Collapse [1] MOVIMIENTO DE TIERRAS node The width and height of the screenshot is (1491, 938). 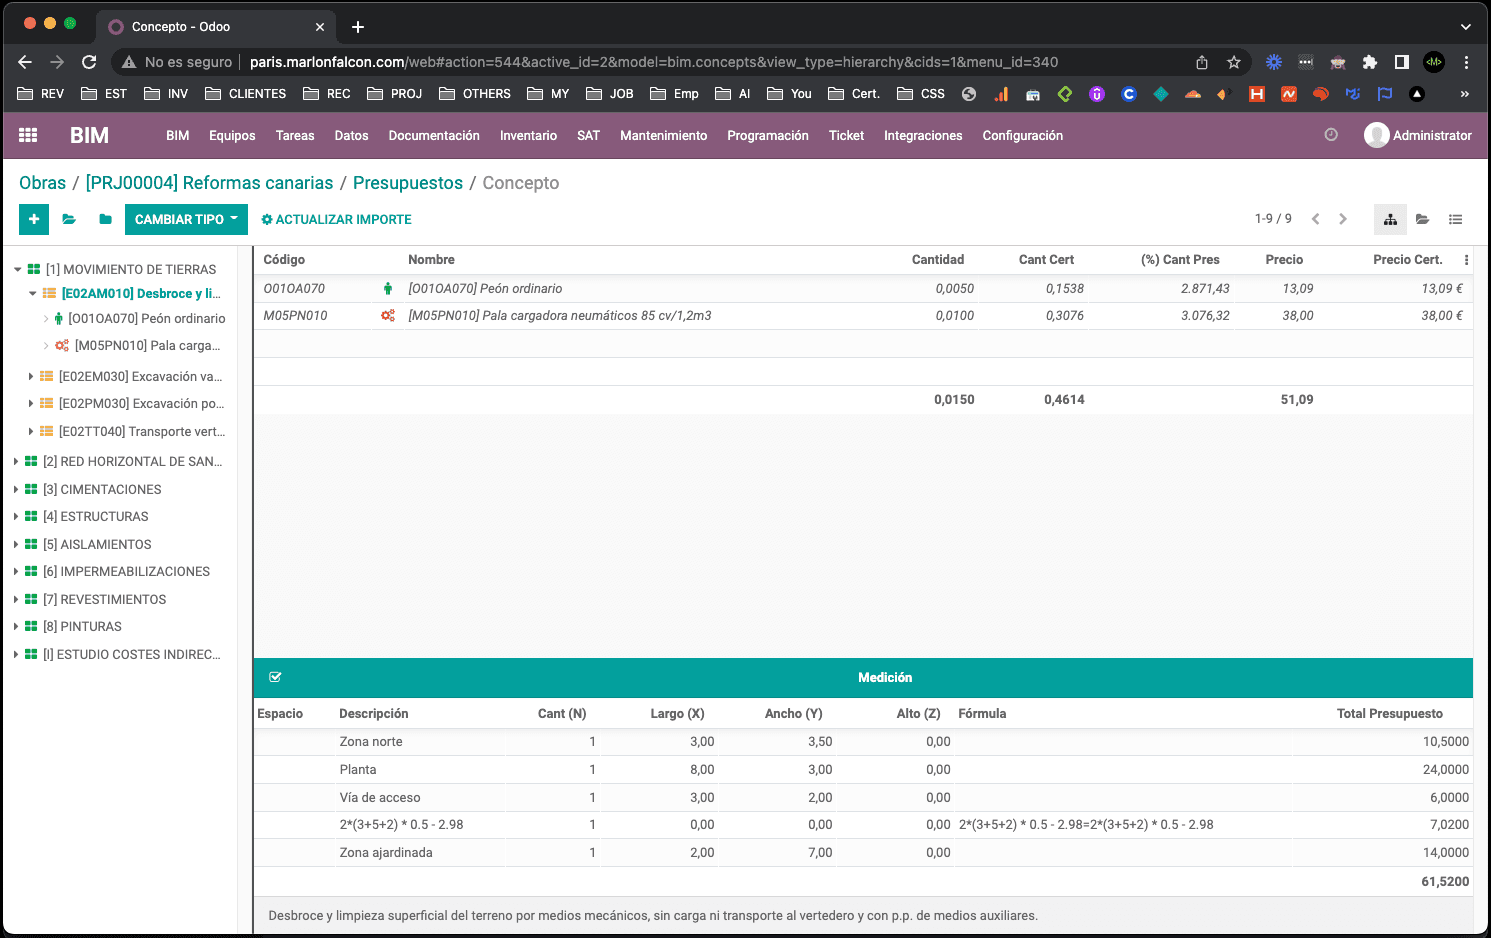pyautogui.click(x=17, y=270)
